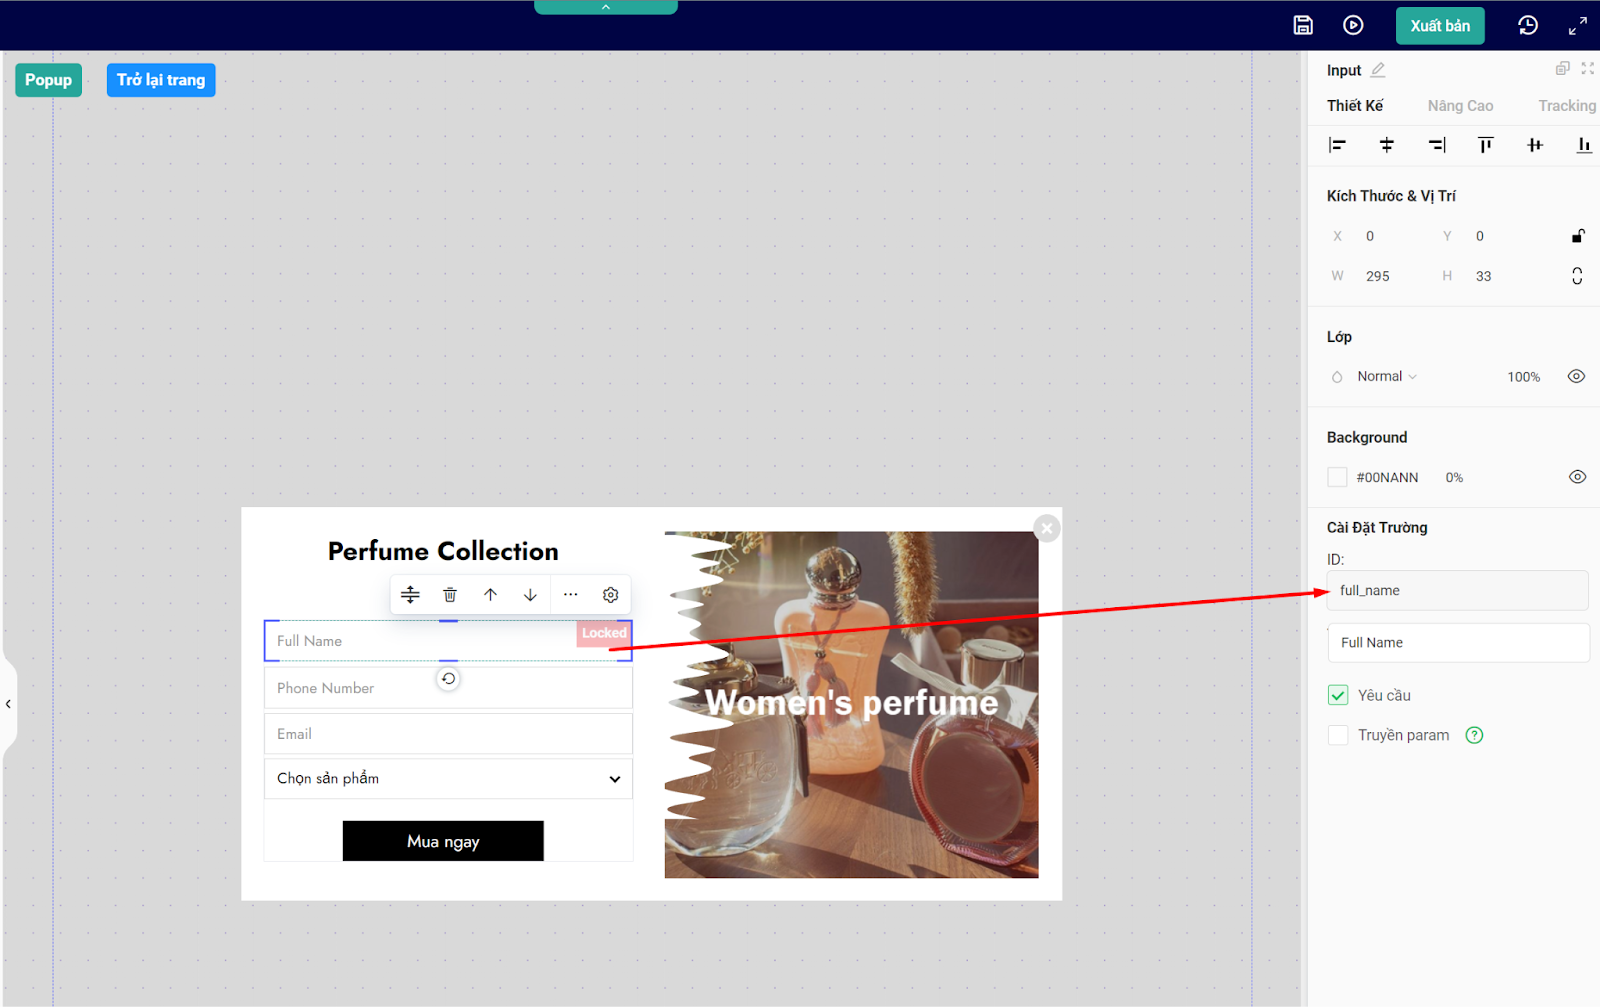Click the rotate reset icon below Full Name field
1600x1007 pixels.
448,679
